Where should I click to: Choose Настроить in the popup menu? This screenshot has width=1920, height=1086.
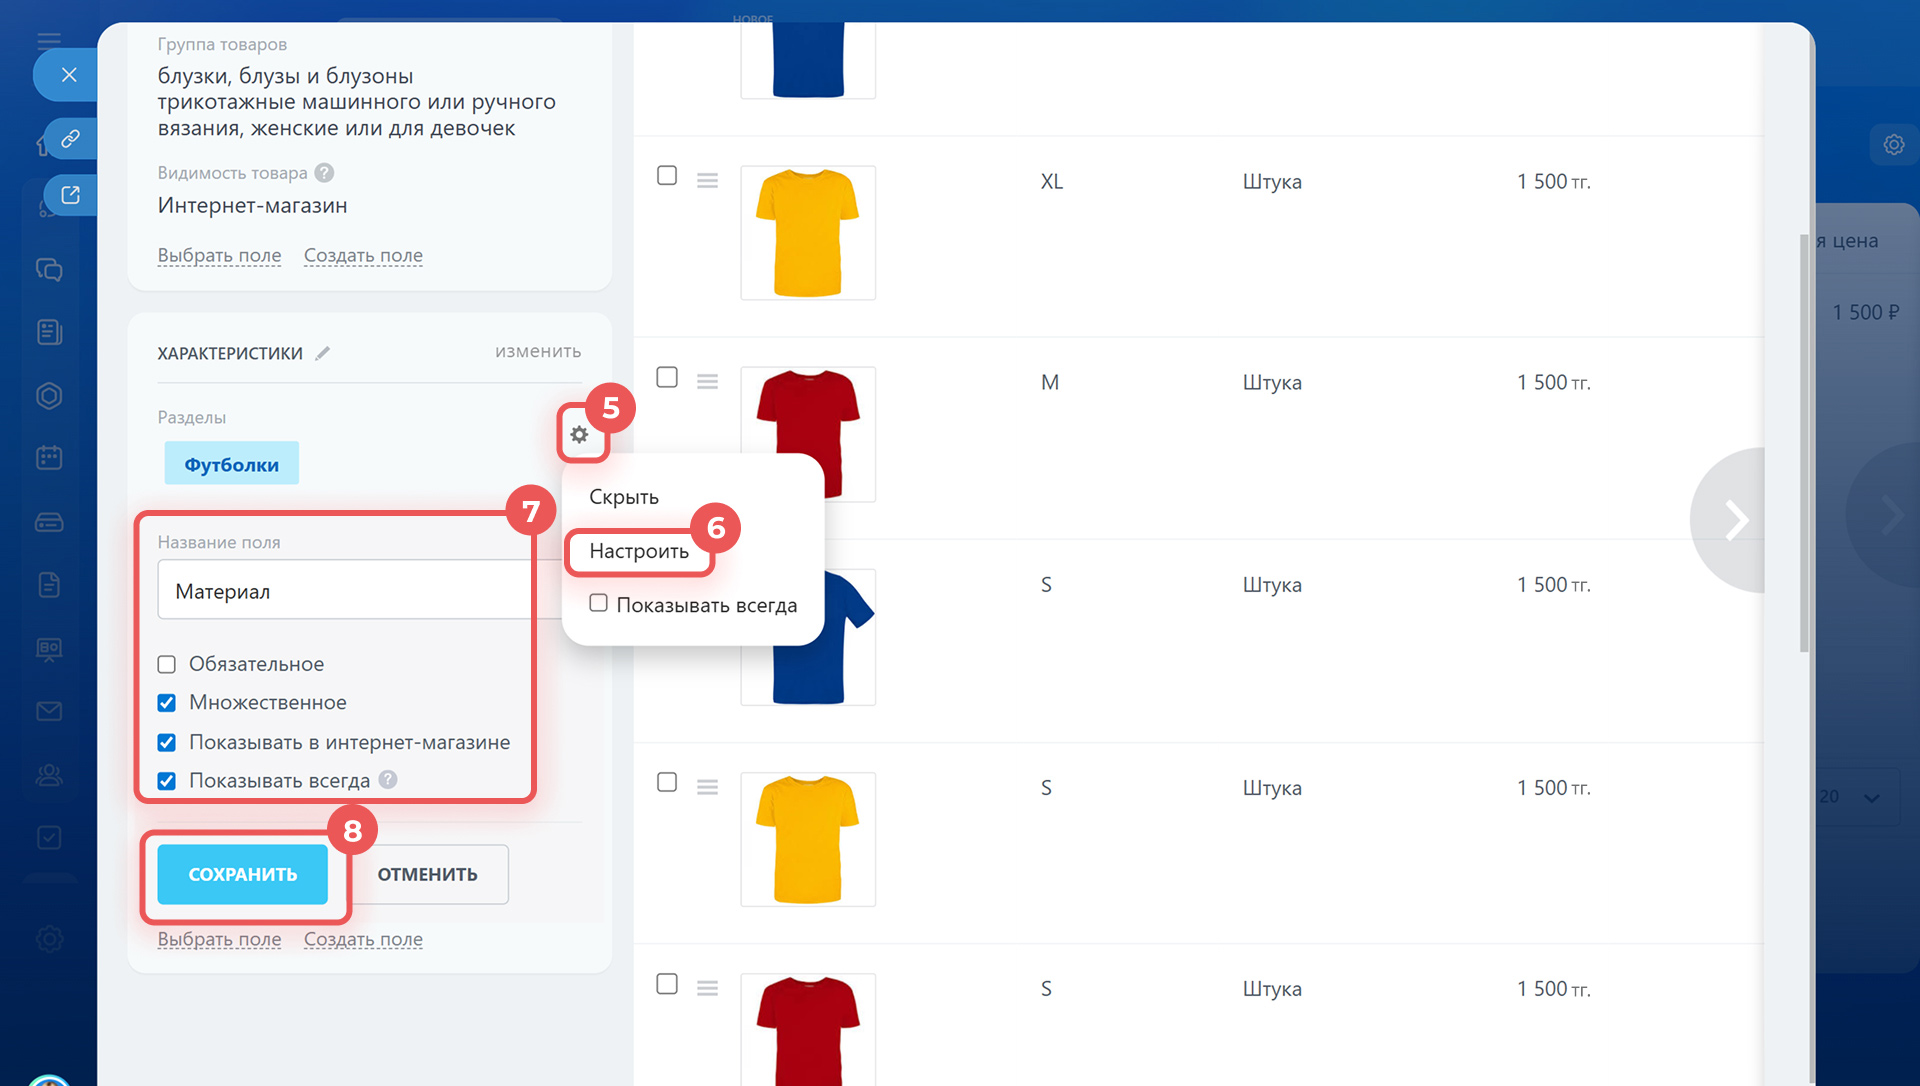click(639, 551)
